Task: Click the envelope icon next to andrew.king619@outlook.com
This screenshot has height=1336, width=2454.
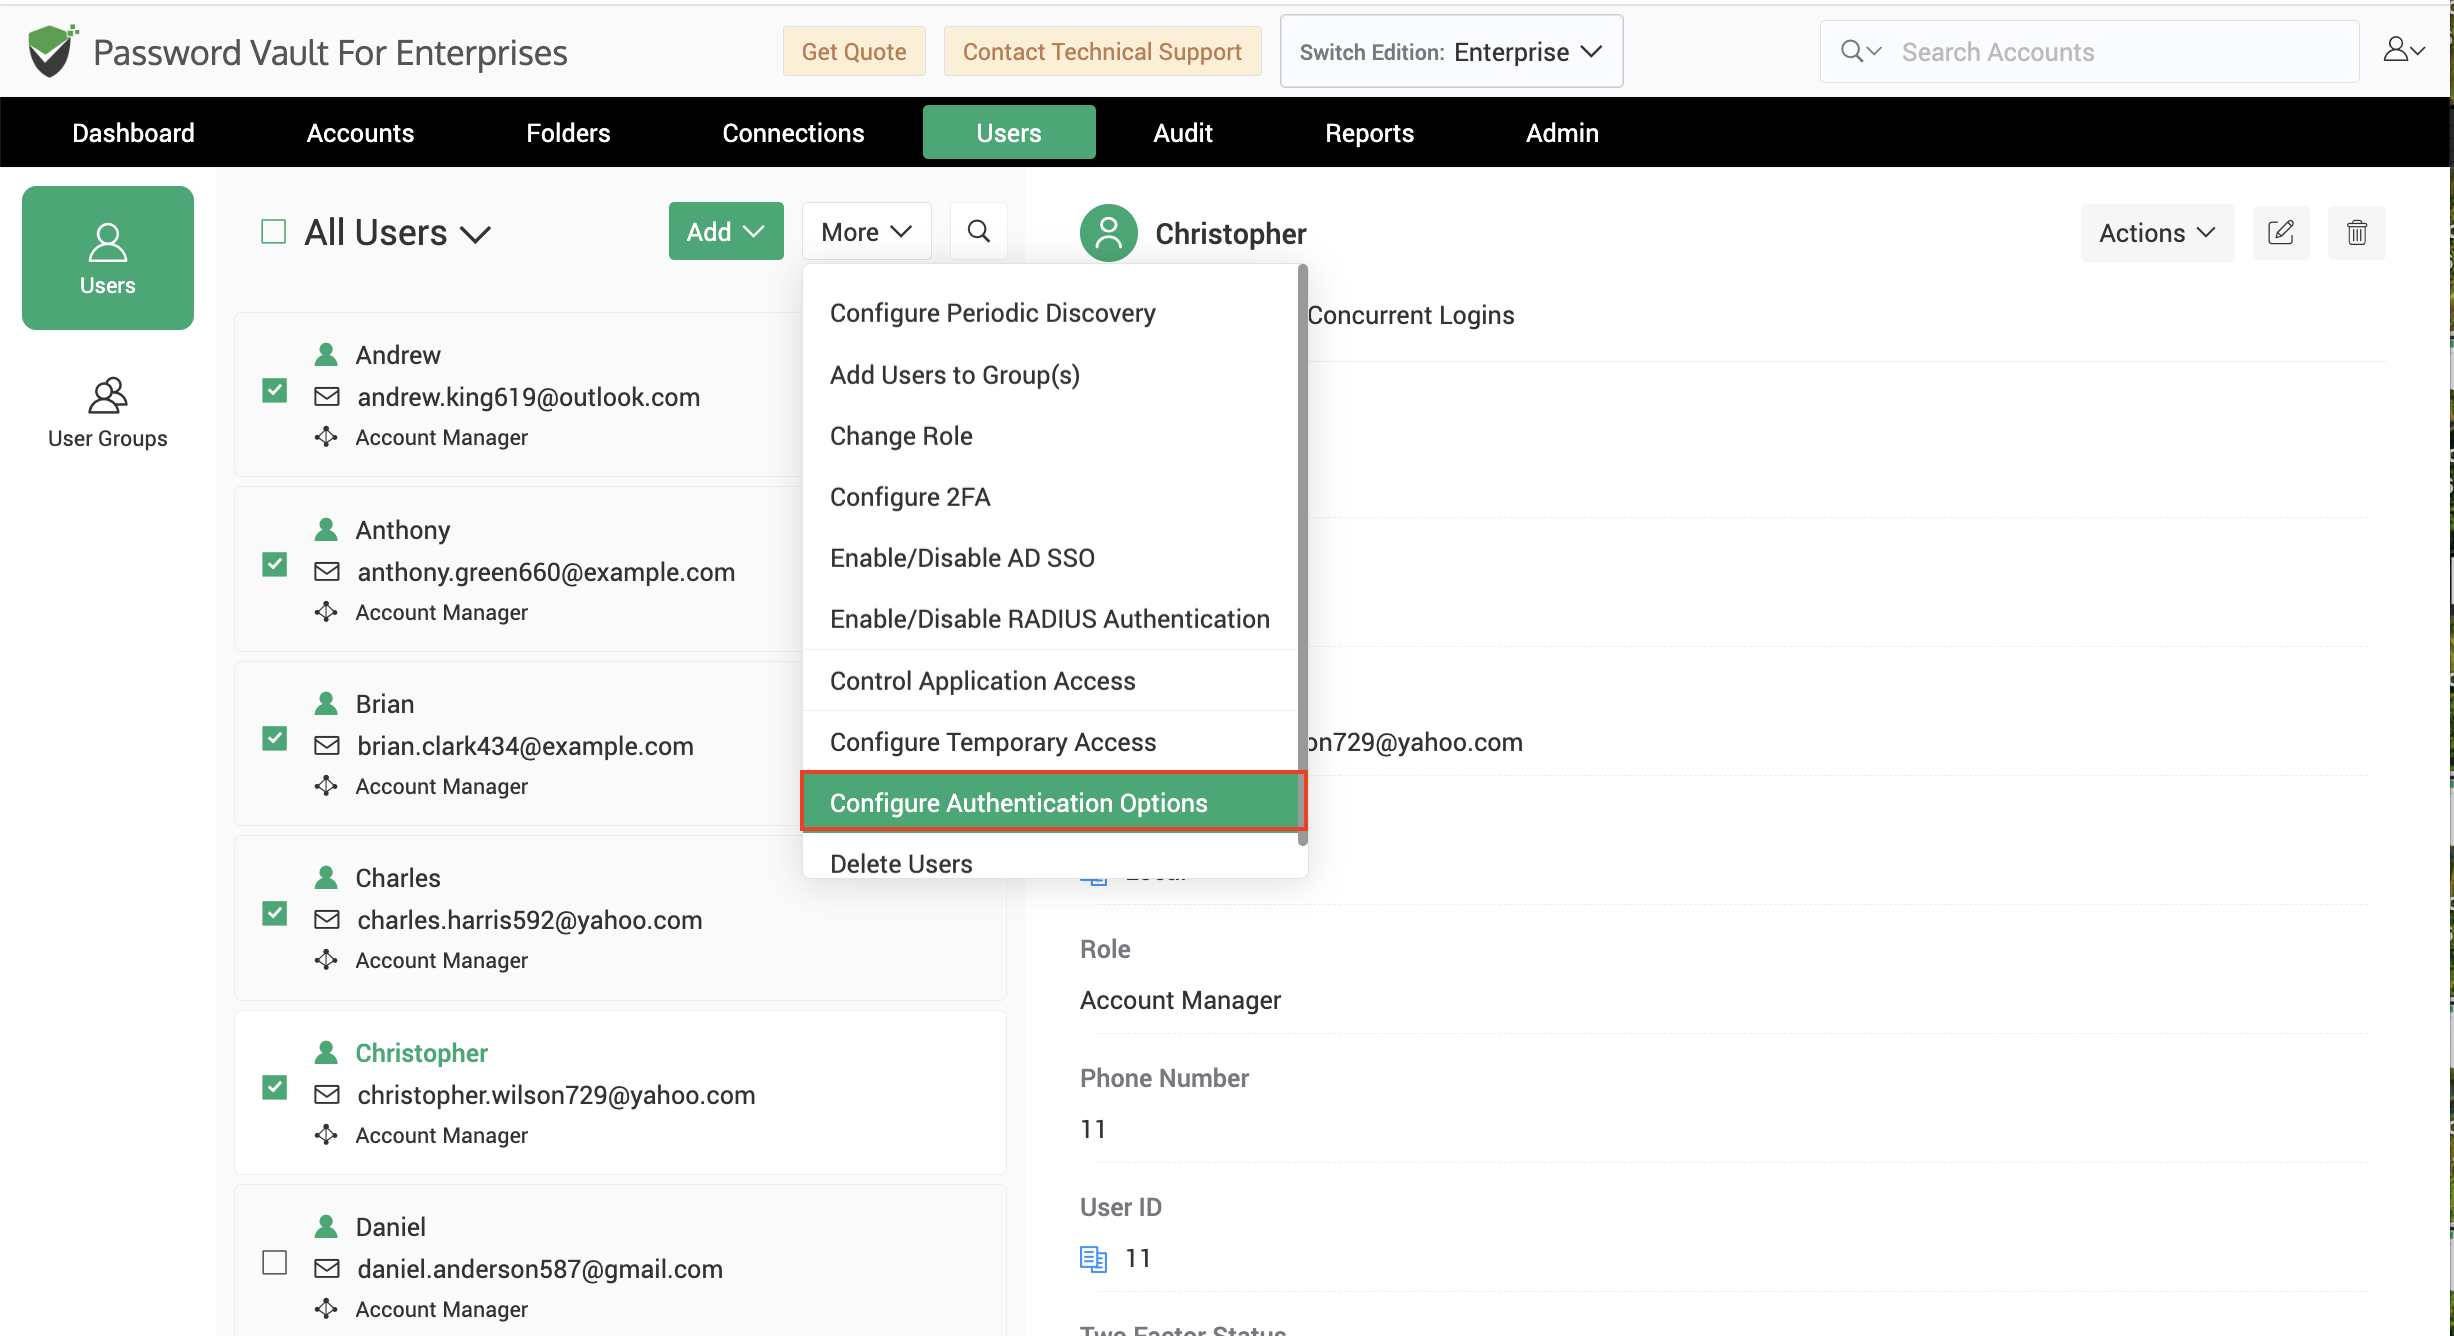Action: pos(327,397)
